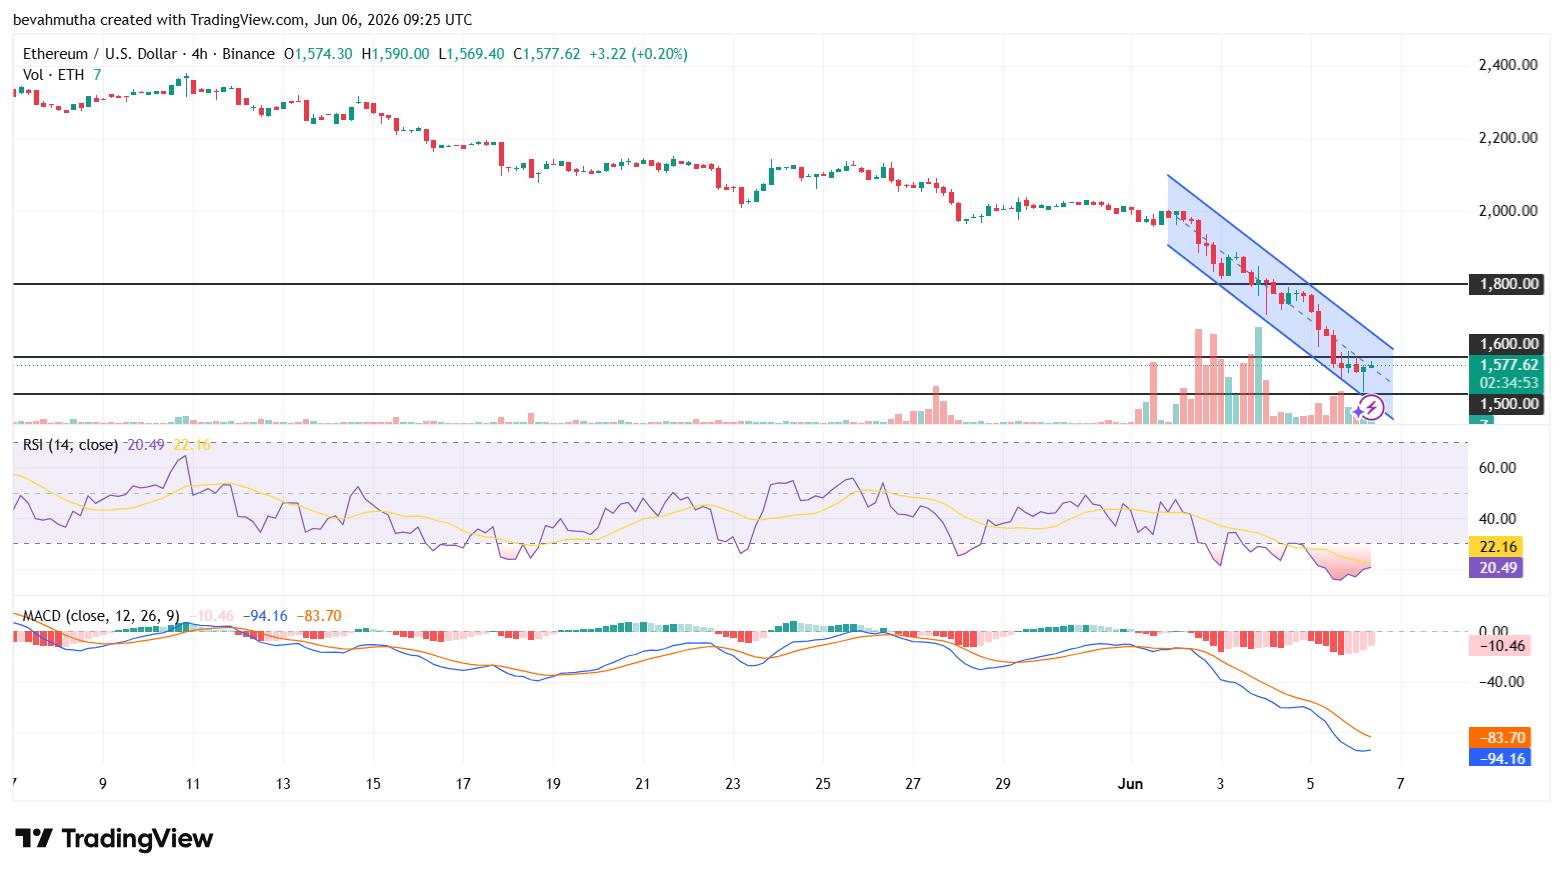This screenshot has width=1563, height=876.
Task: Click the 60.00 RSI scale label
Action: click(1497, 467)
